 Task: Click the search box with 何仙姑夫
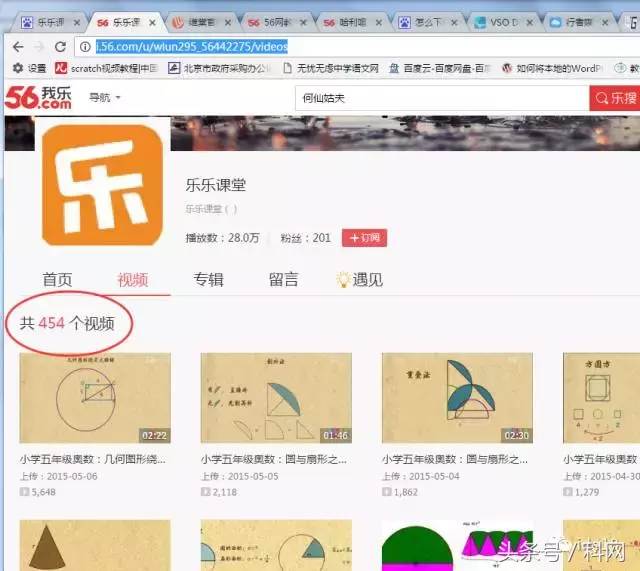tap(442, 98)
